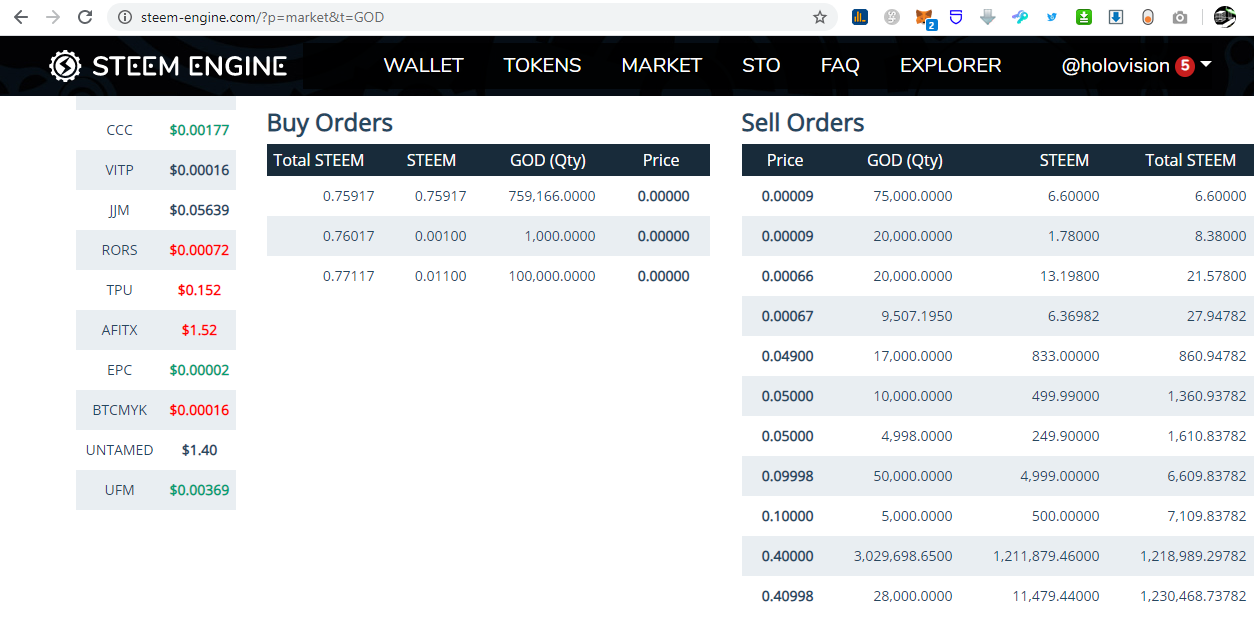
Task: Open the blue bar-chart extension icon
Action: [x=860, y=17]
